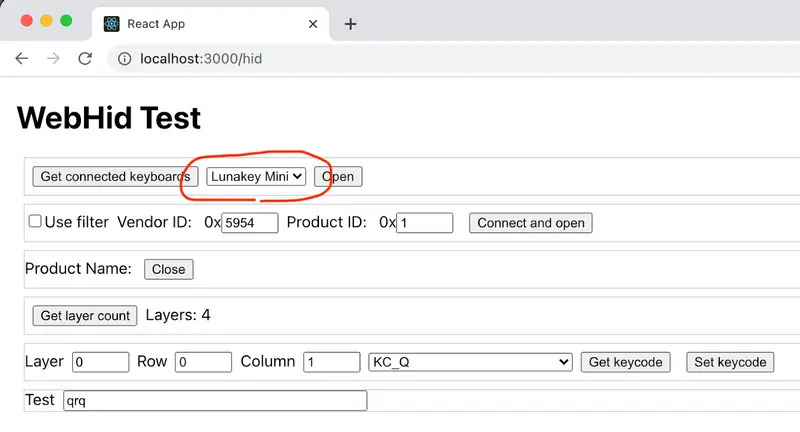Expand the KC_Q keycode dropdown
This screenshot has height=432, width=800.
tap(470, 362)
